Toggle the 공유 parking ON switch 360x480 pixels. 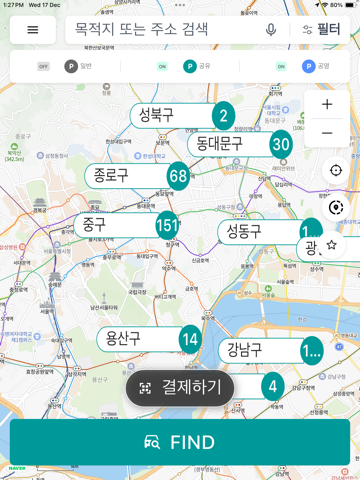[x=162, y=66]
